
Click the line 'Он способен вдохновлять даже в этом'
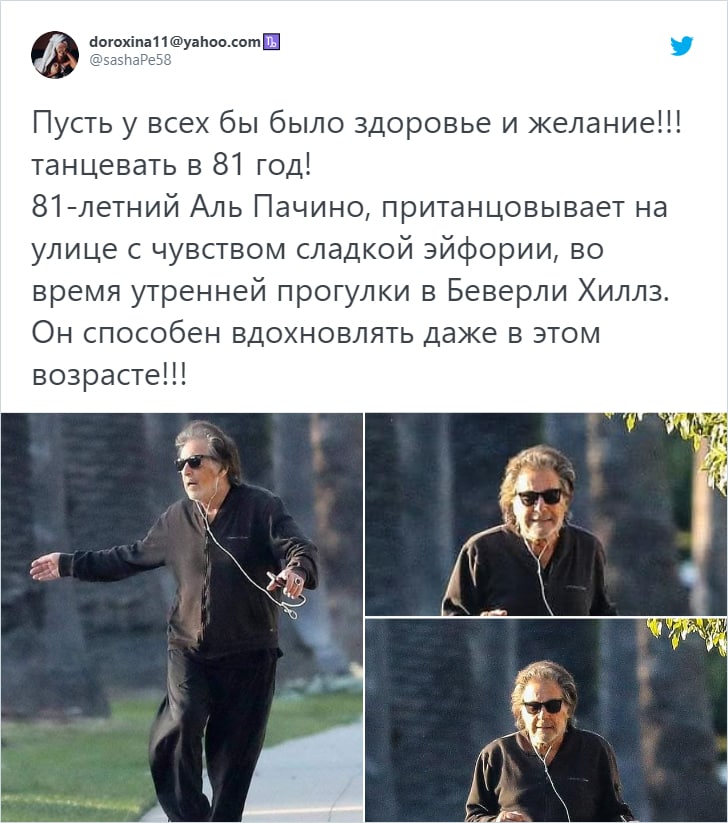pyautogui.click(x=316, y=333)
